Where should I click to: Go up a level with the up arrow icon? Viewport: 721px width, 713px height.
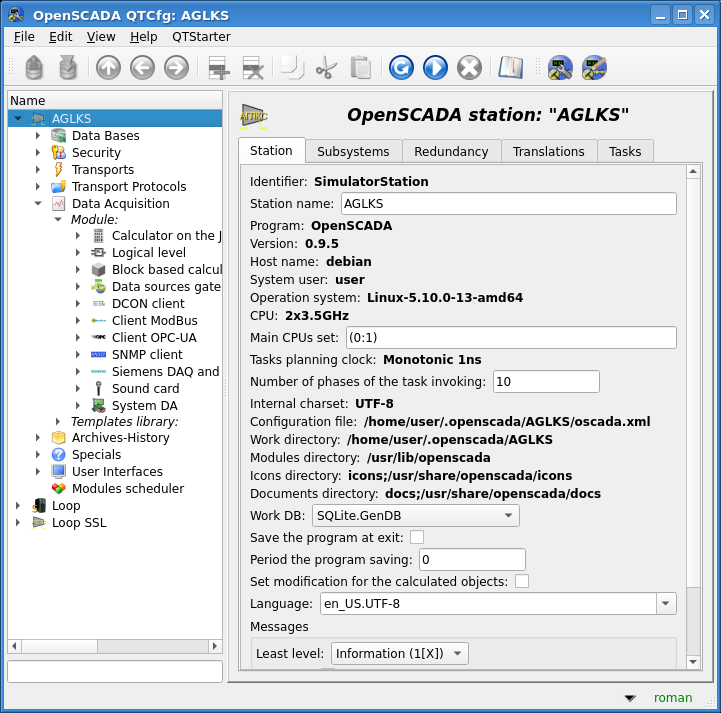point(108,68)
